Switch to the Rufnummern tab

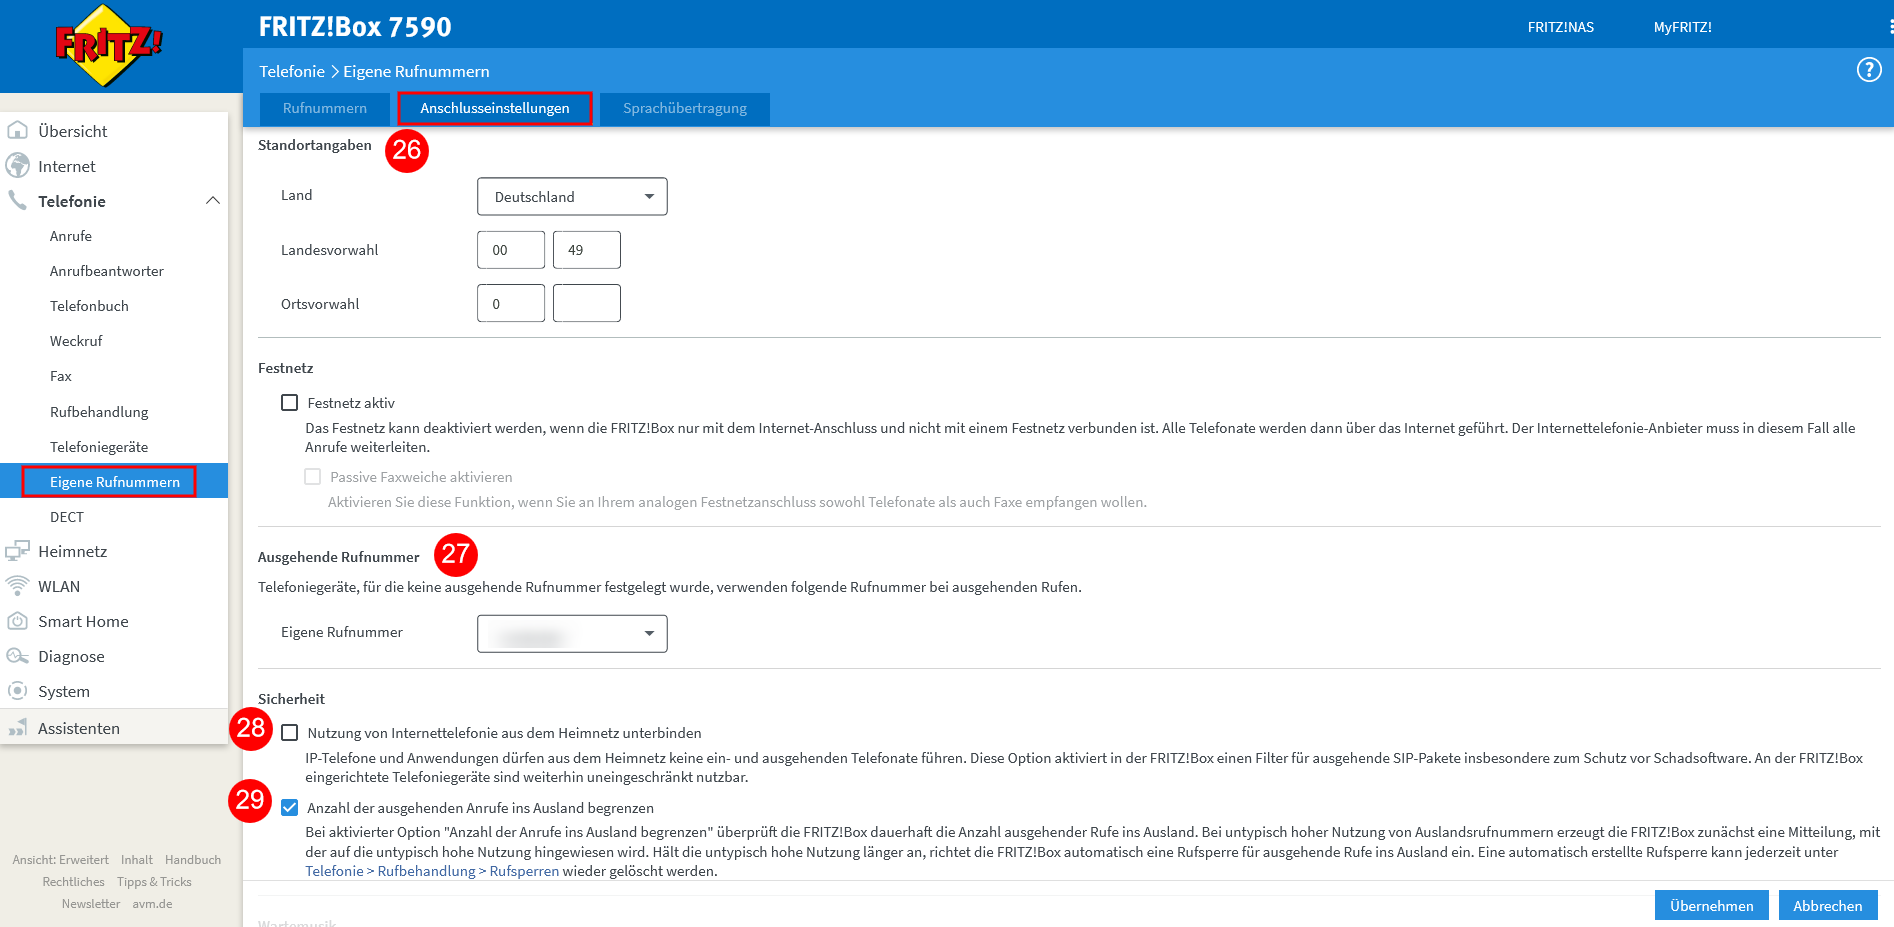click(325, 108)
